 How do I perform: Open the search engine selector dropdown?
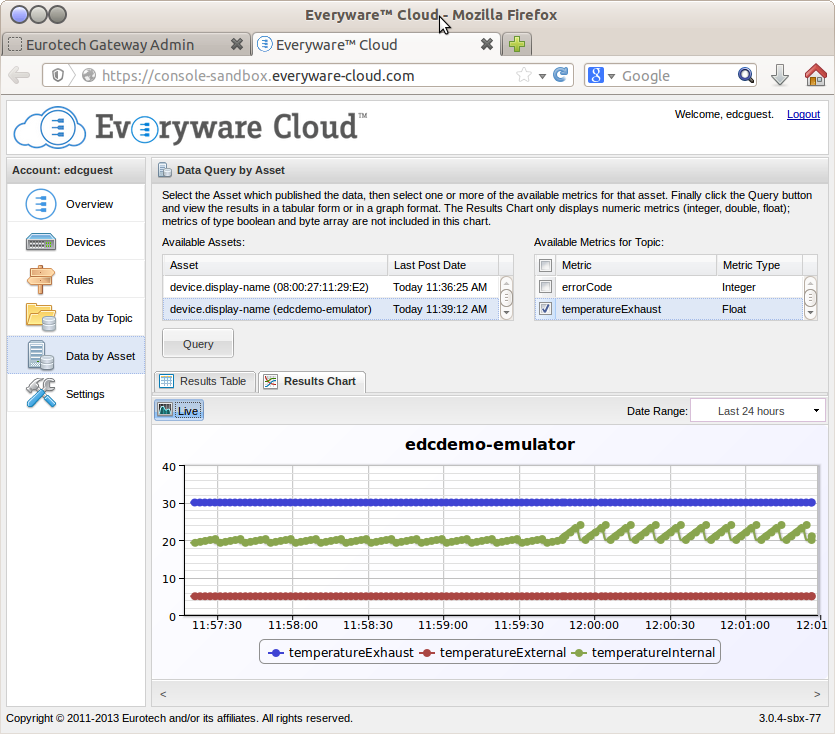click(x=611, y=76)
